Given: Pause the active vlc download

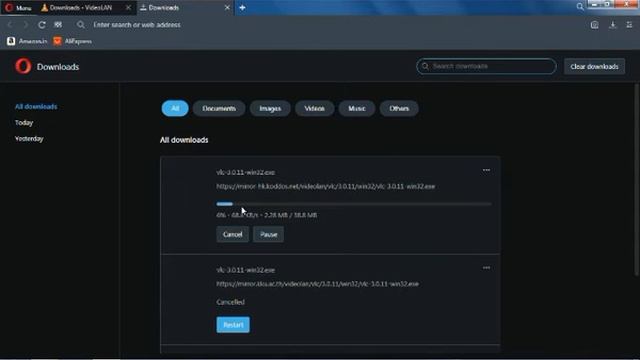Looking at the screenshot, I should click(x=268, y=234).
